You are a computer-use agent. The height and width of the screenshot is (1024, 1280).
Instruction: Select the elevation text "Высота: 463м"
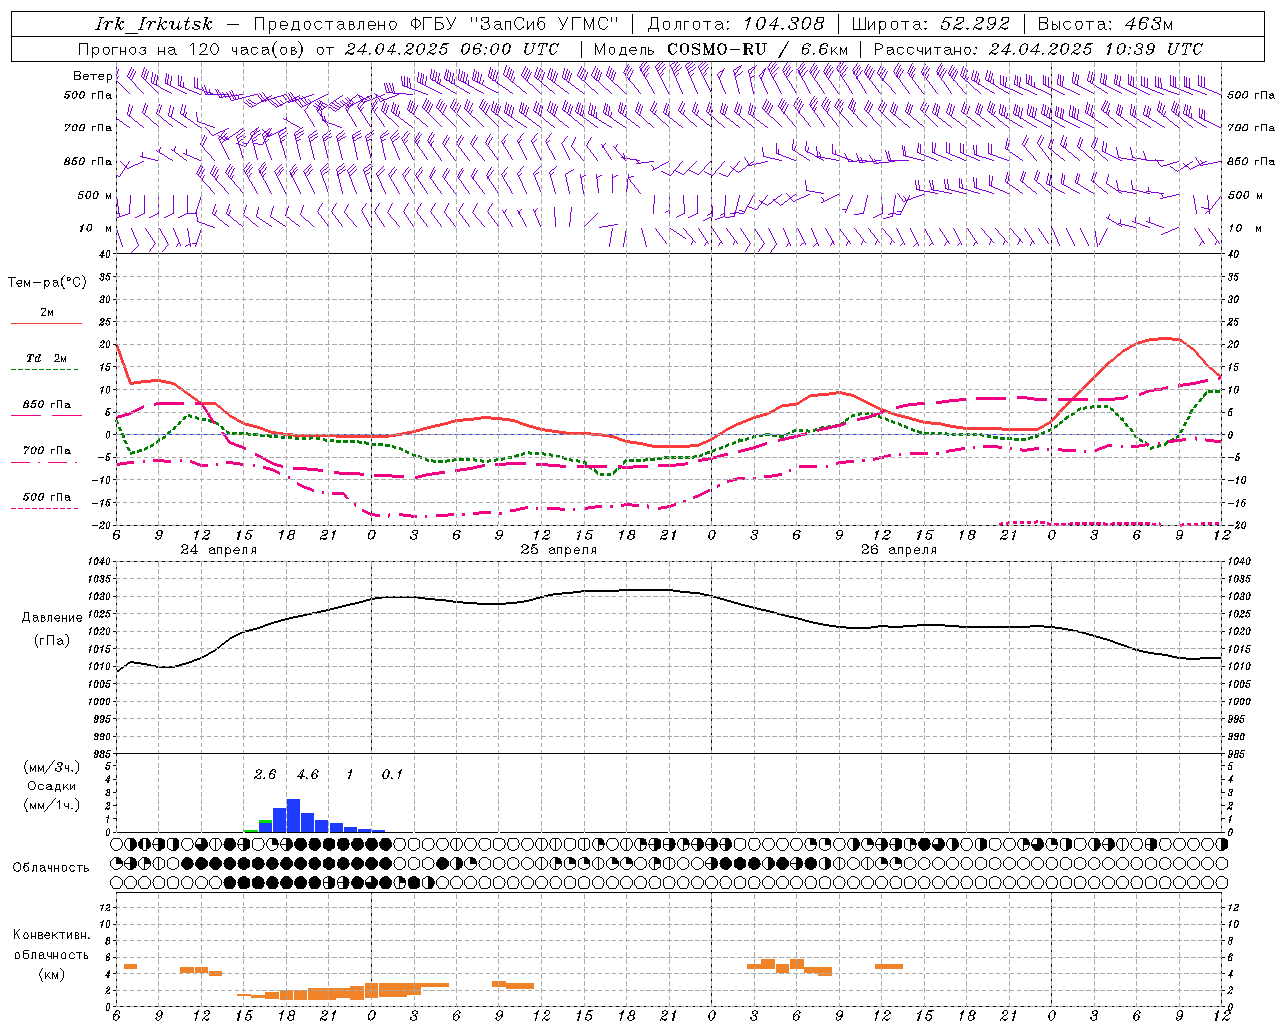tap(1105, 24)
